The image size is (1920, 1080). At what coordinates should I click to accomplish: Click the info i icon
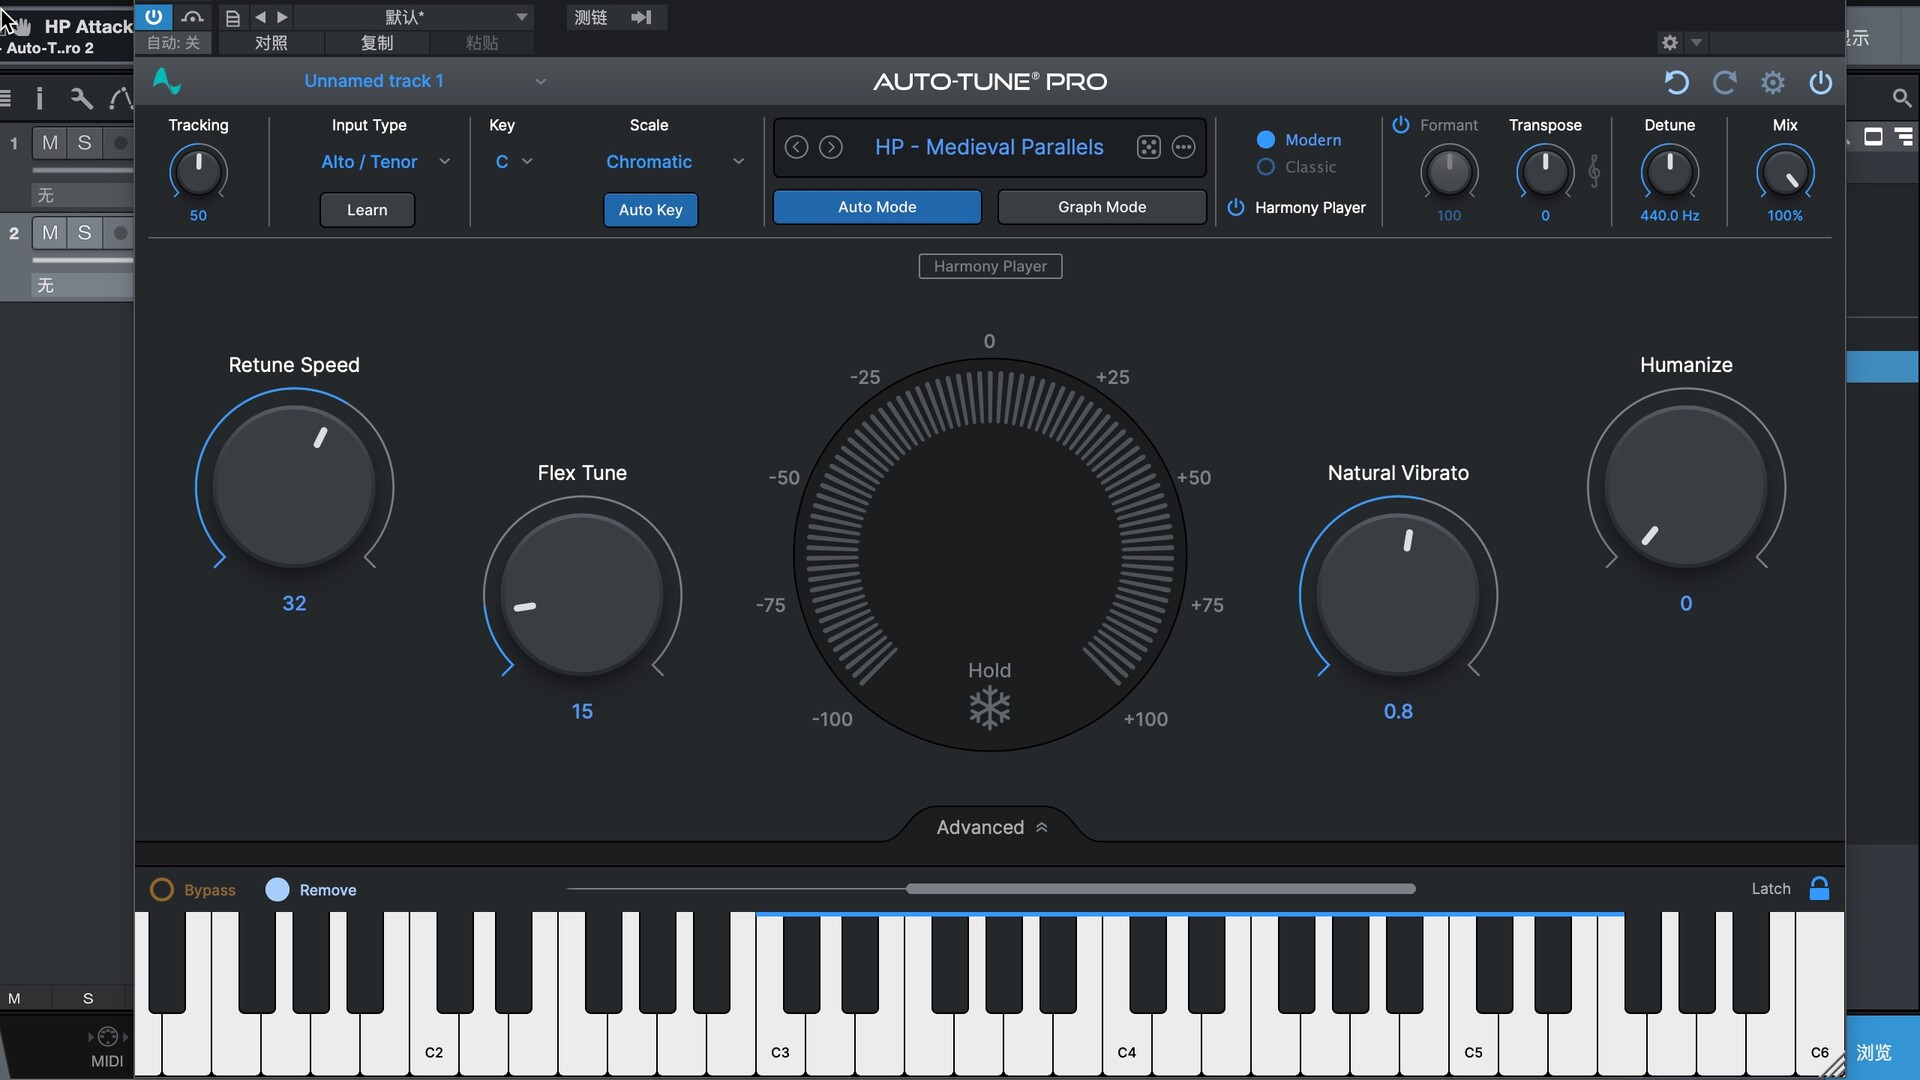pyautogui.click(x=39, y=98)
